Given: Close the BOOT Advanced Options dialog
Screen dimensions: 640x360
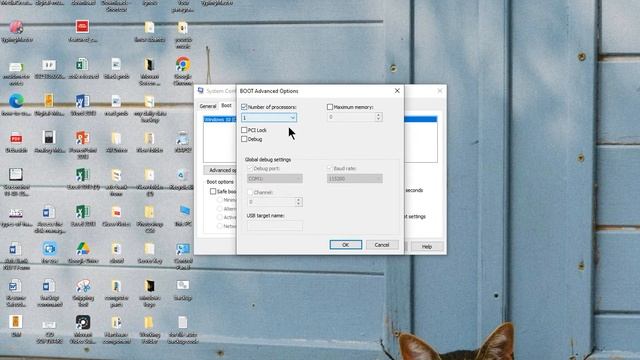Looking at the screenshot, I should [x=397, y=91].
